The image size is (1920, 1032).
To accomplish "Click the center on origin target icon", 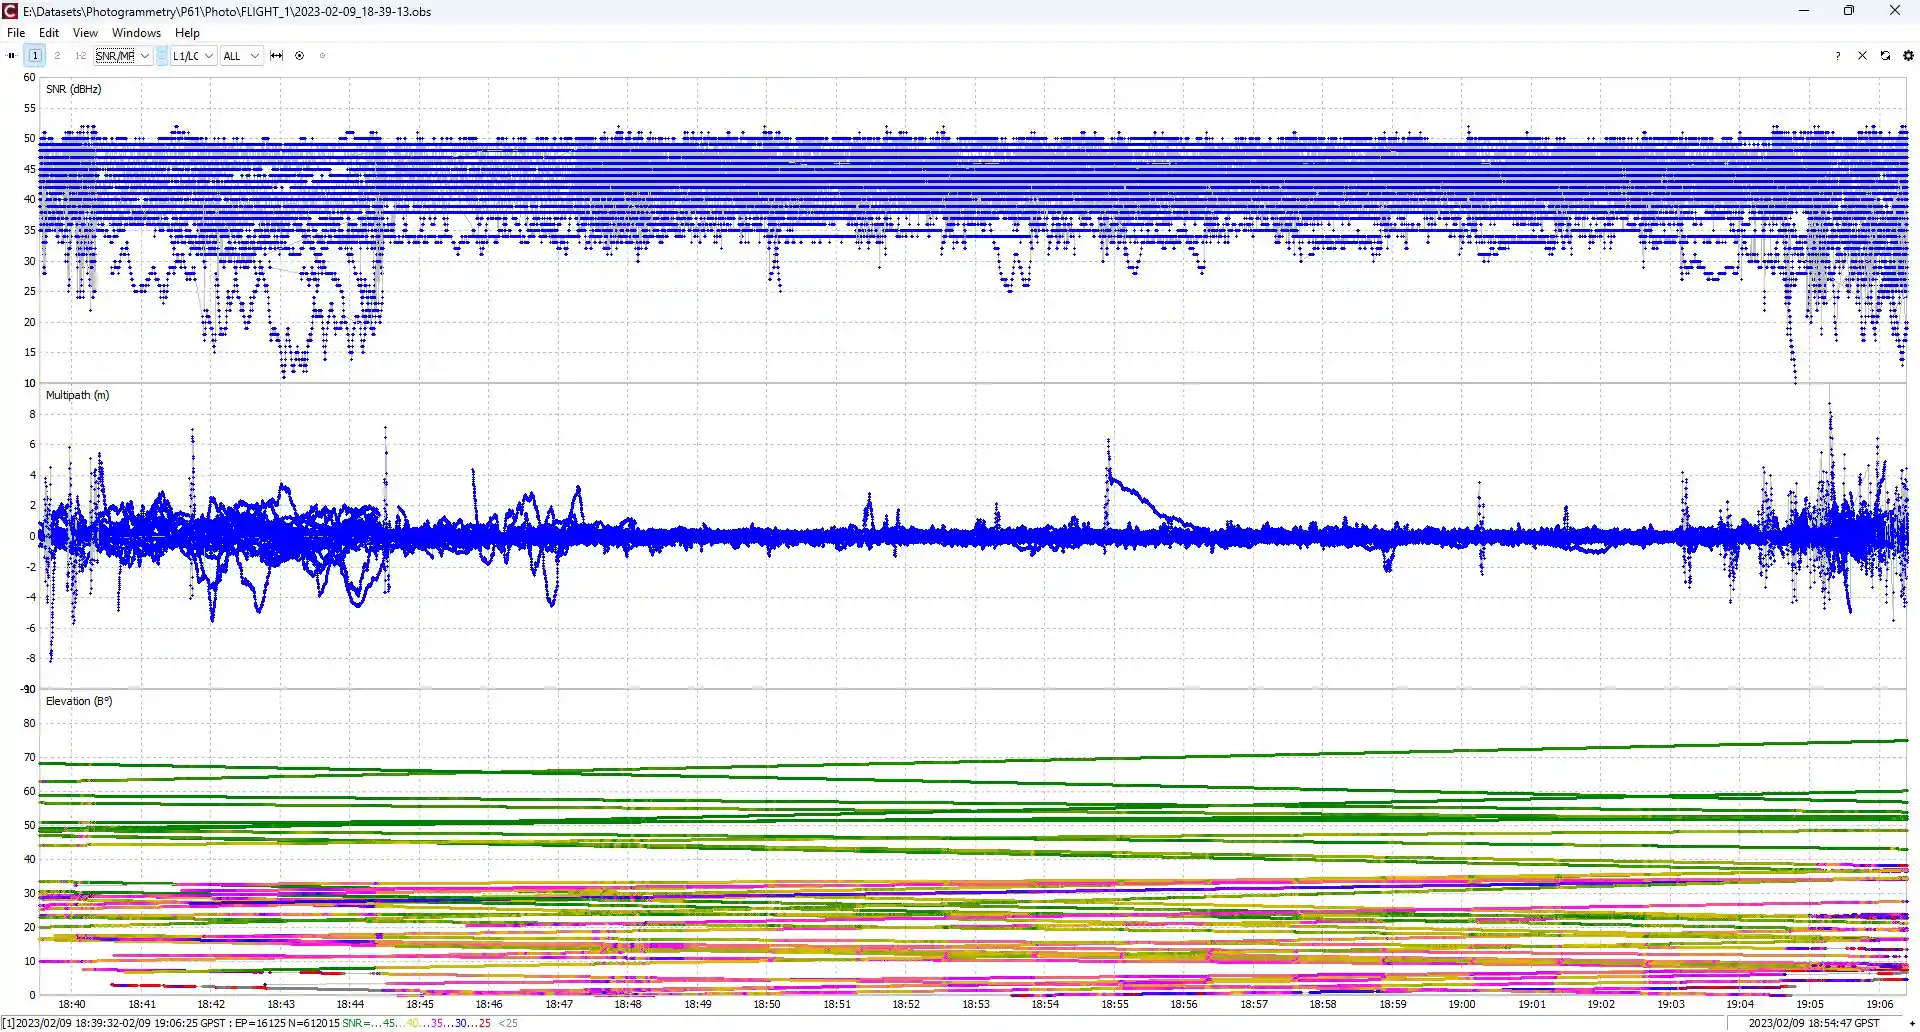I will tap(299, 56).
